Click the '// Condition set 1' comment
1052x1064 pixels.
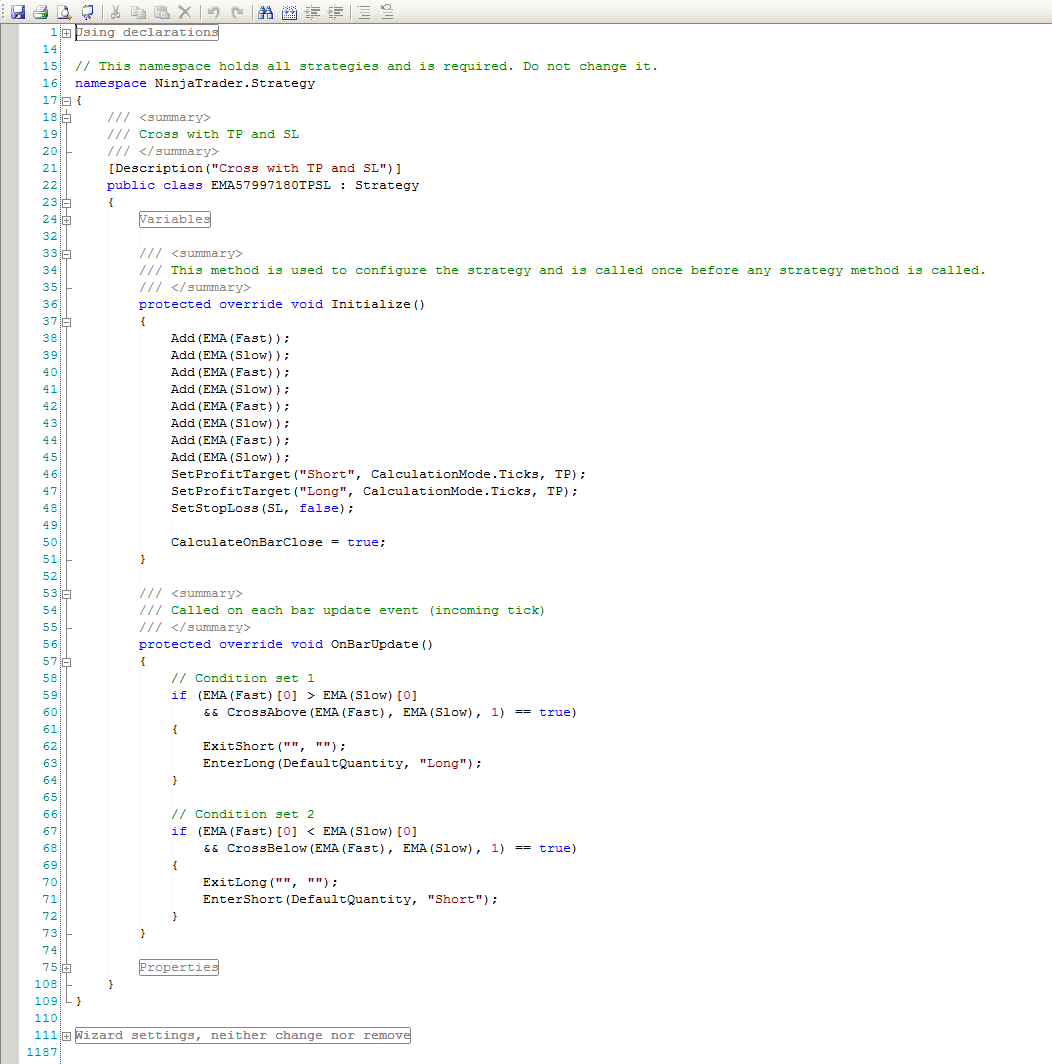click(242, 679)
